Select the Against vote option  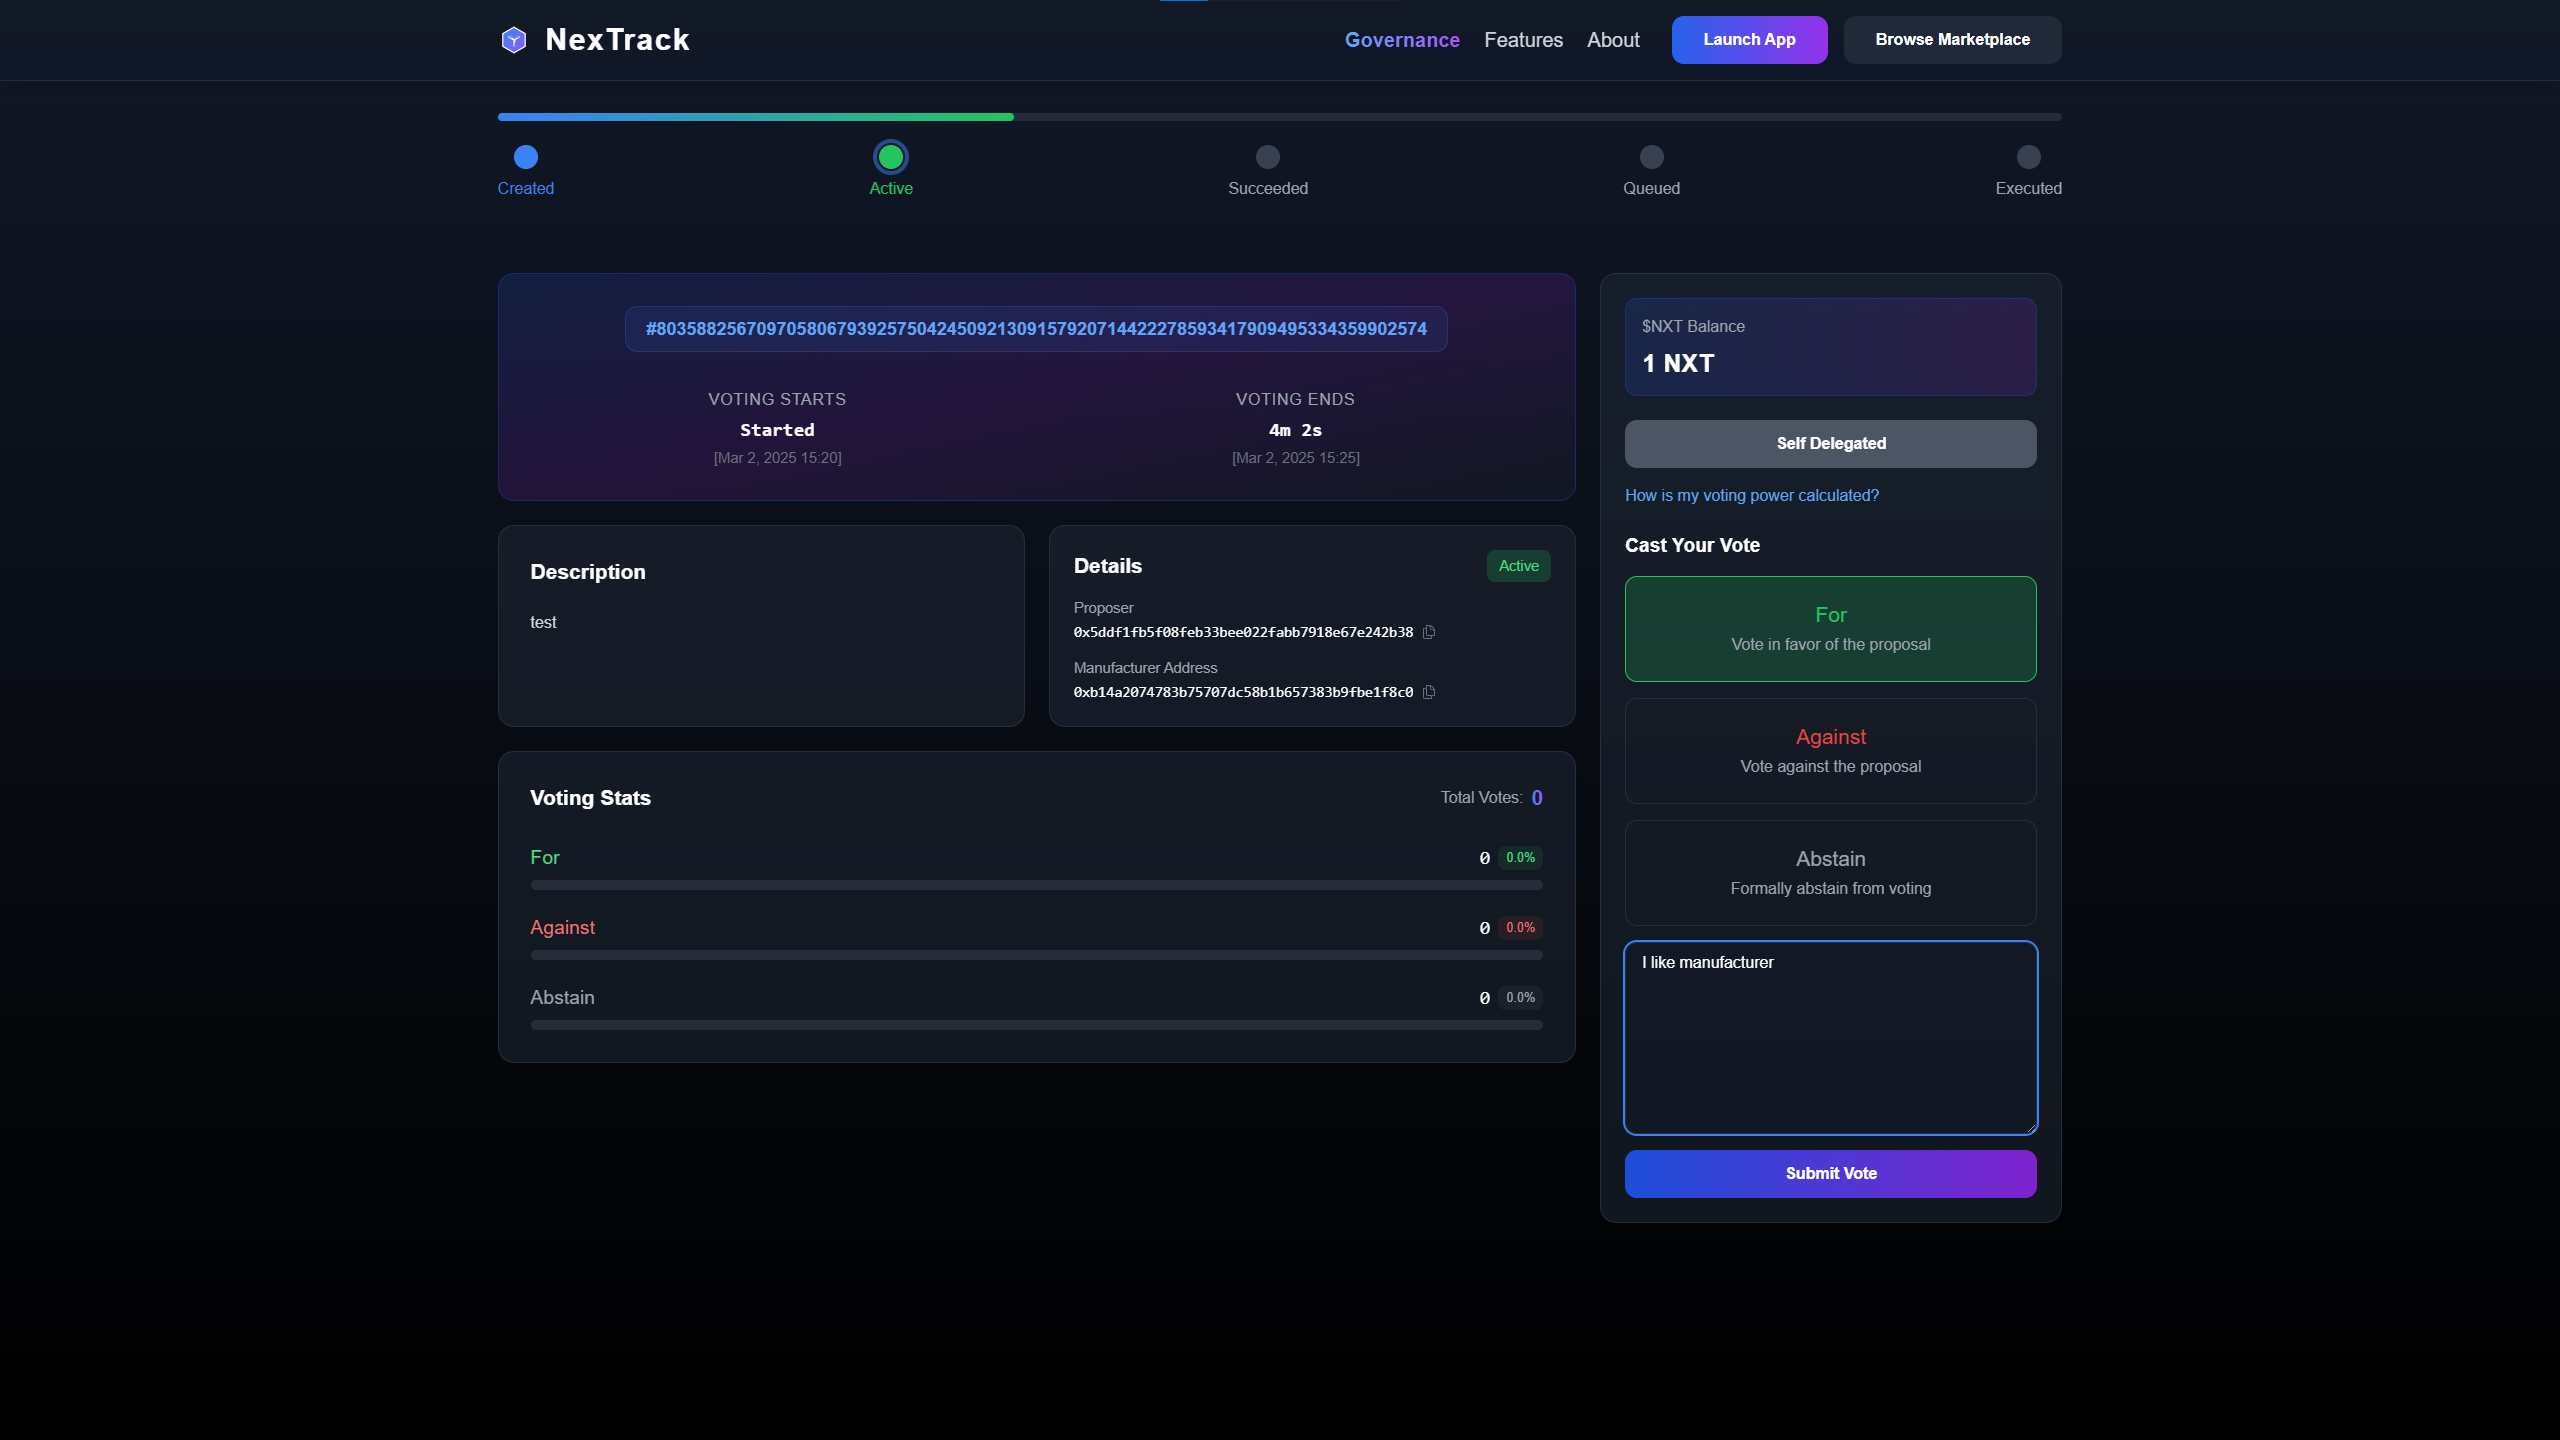(1830, 750)
